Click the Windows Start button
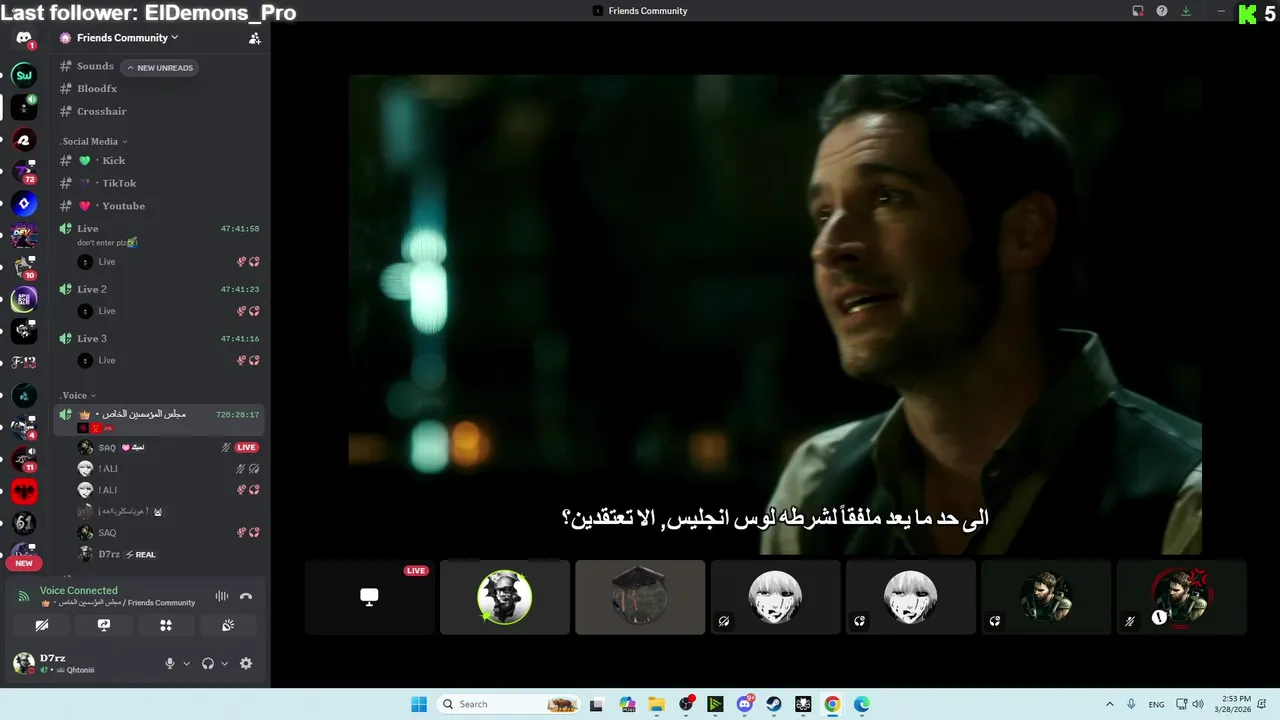 coord(419,704)
